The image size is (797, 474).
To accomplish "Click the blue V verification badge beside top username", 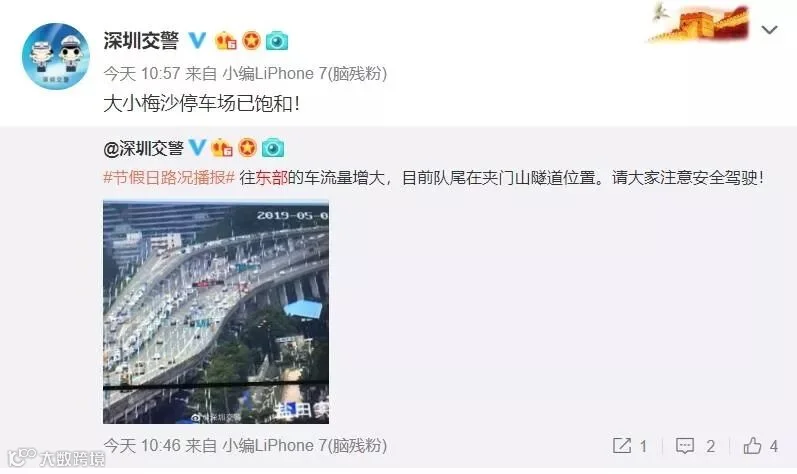I will [197, 40].
